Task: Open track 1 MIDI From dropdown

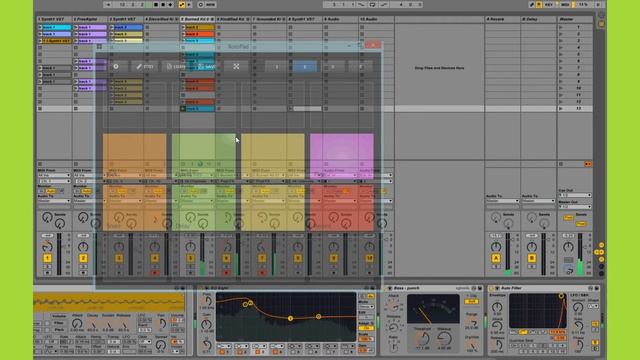Action: [x=54, y=176]
